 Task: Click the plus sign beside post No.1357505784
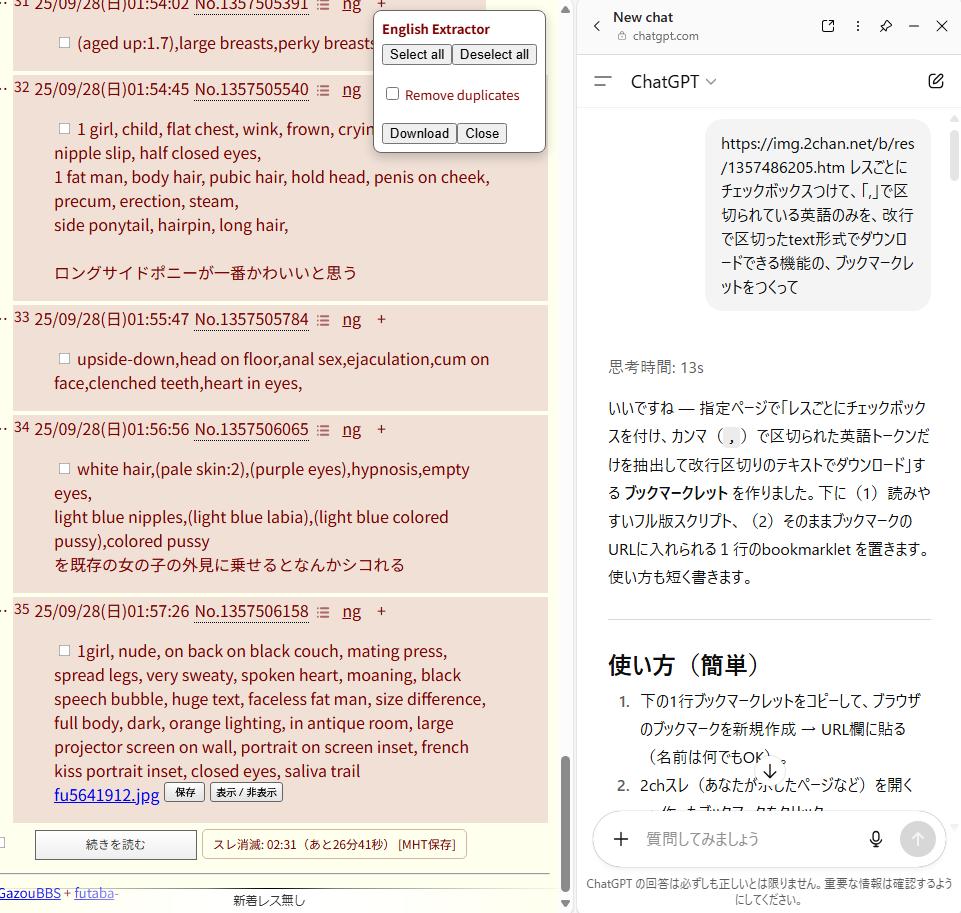coord(381,320)
